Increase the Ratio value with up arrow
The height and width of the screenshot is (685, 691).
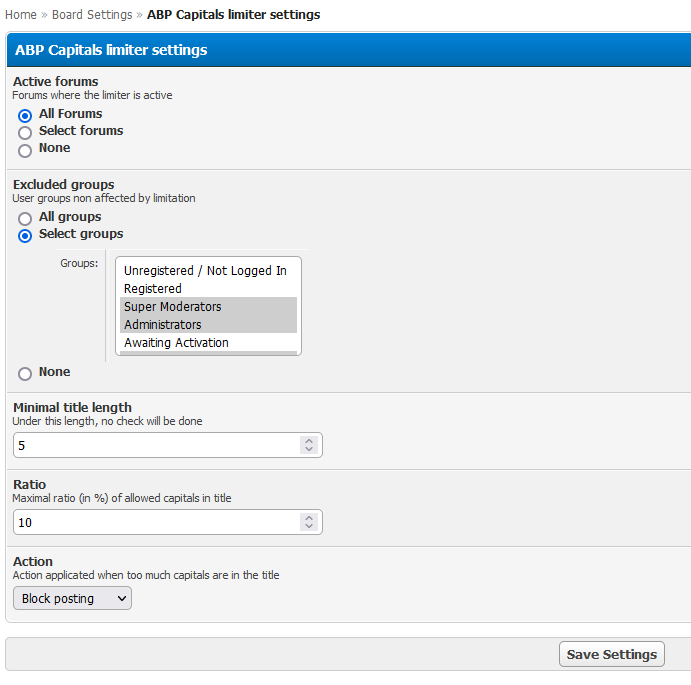tap(309, 517)
